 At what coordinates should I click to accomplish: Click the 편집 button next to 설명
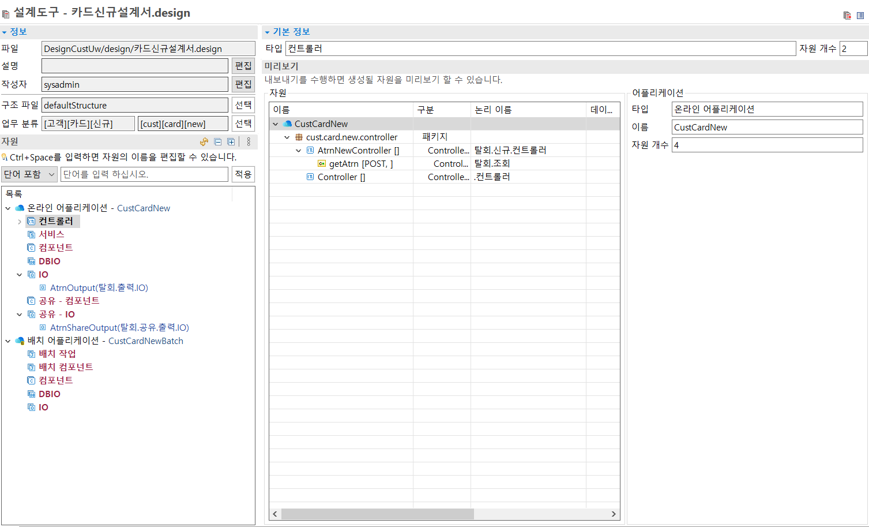click(243, 66)
